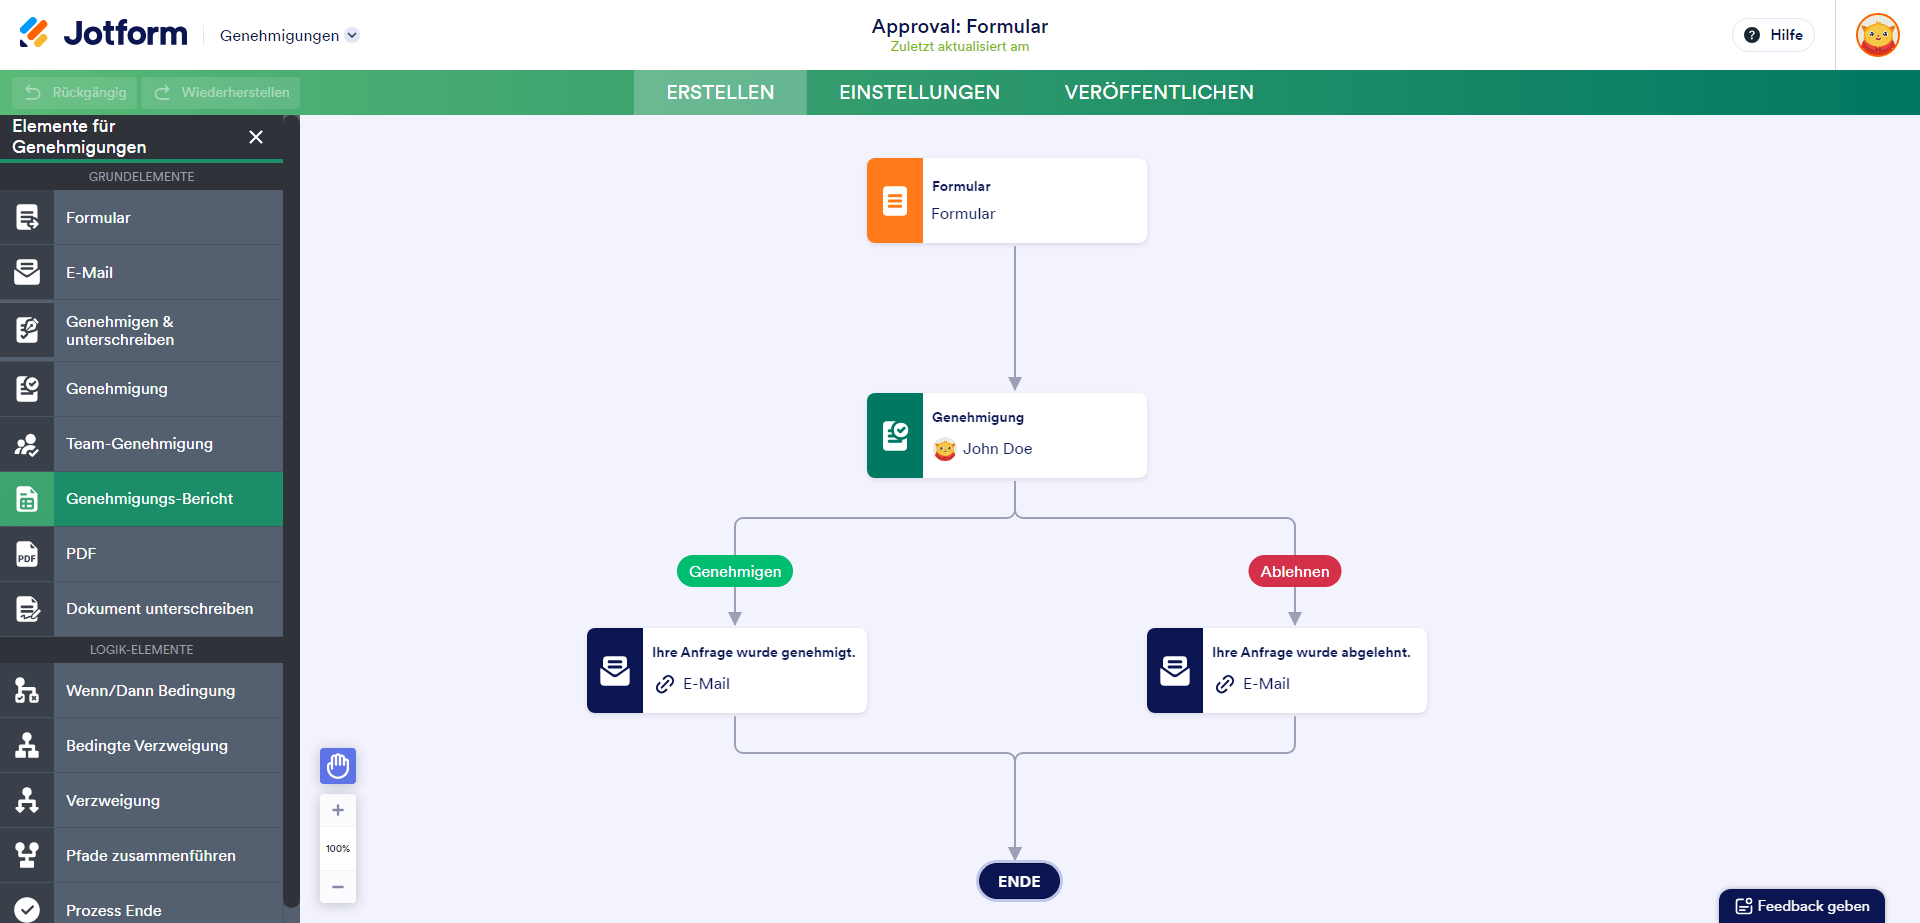1920x923 pixels.
Task: Close the Elemente für Genehmigungen panel
Action: point(256,137)
